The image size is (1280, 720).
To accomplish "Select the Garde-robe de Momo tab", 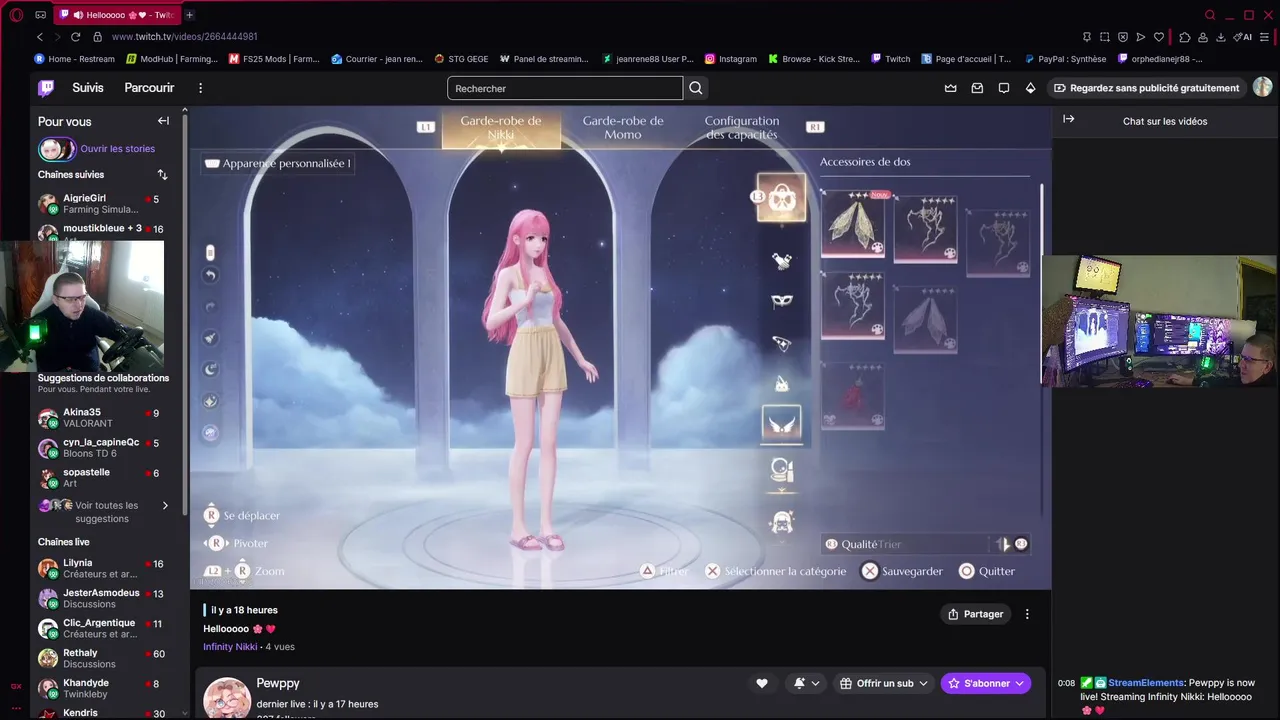I will [623, 127].
